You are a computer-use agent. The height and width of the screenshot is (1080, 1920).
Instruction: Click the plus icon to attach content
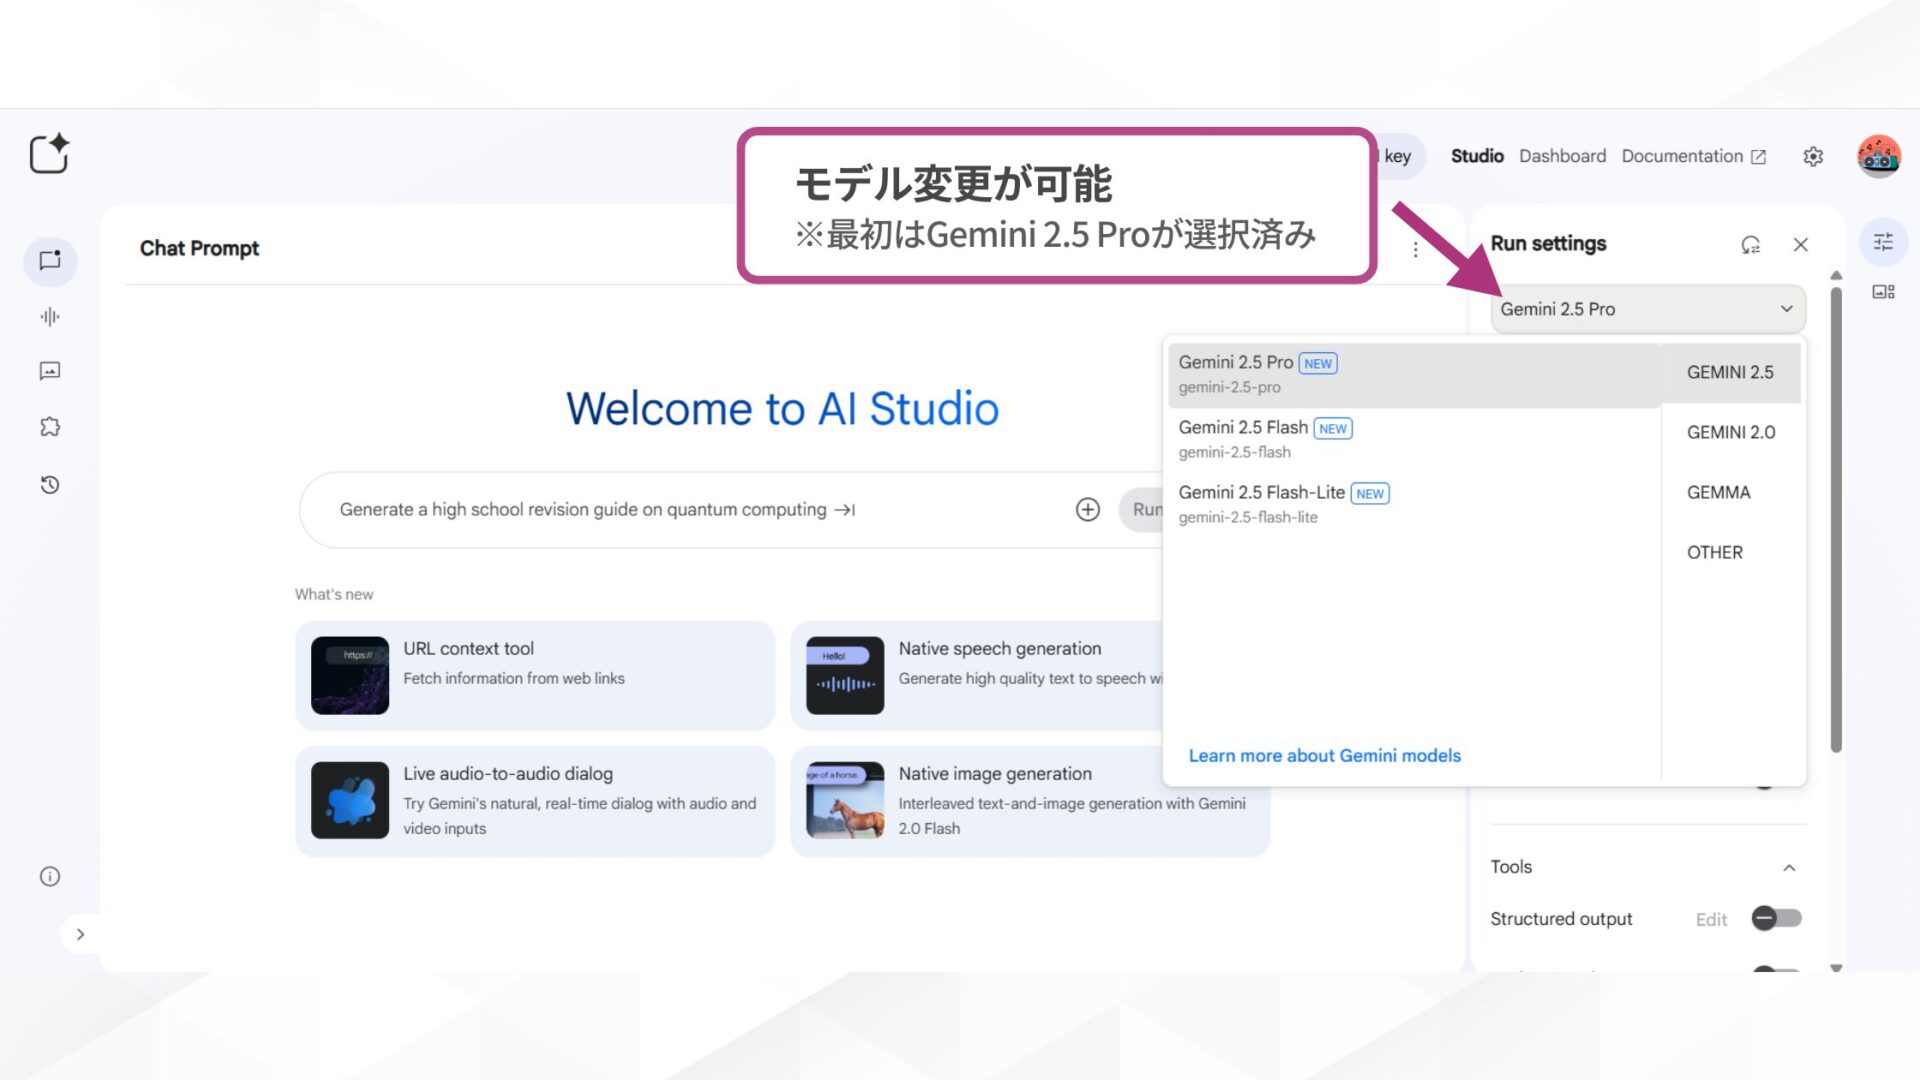click(1087, 509)
